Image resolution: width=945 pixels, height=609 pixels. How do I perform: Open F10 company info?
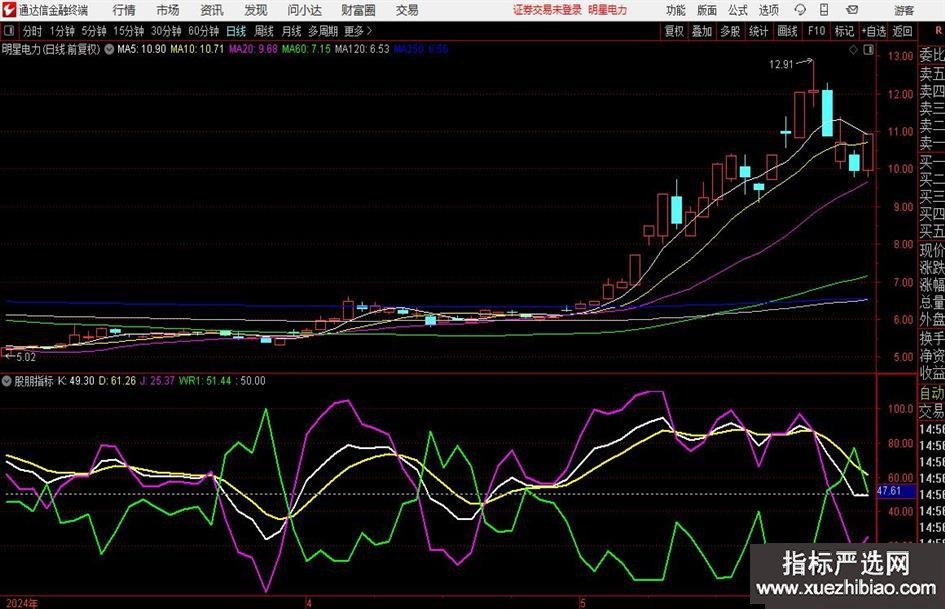(x=817, y=31)
